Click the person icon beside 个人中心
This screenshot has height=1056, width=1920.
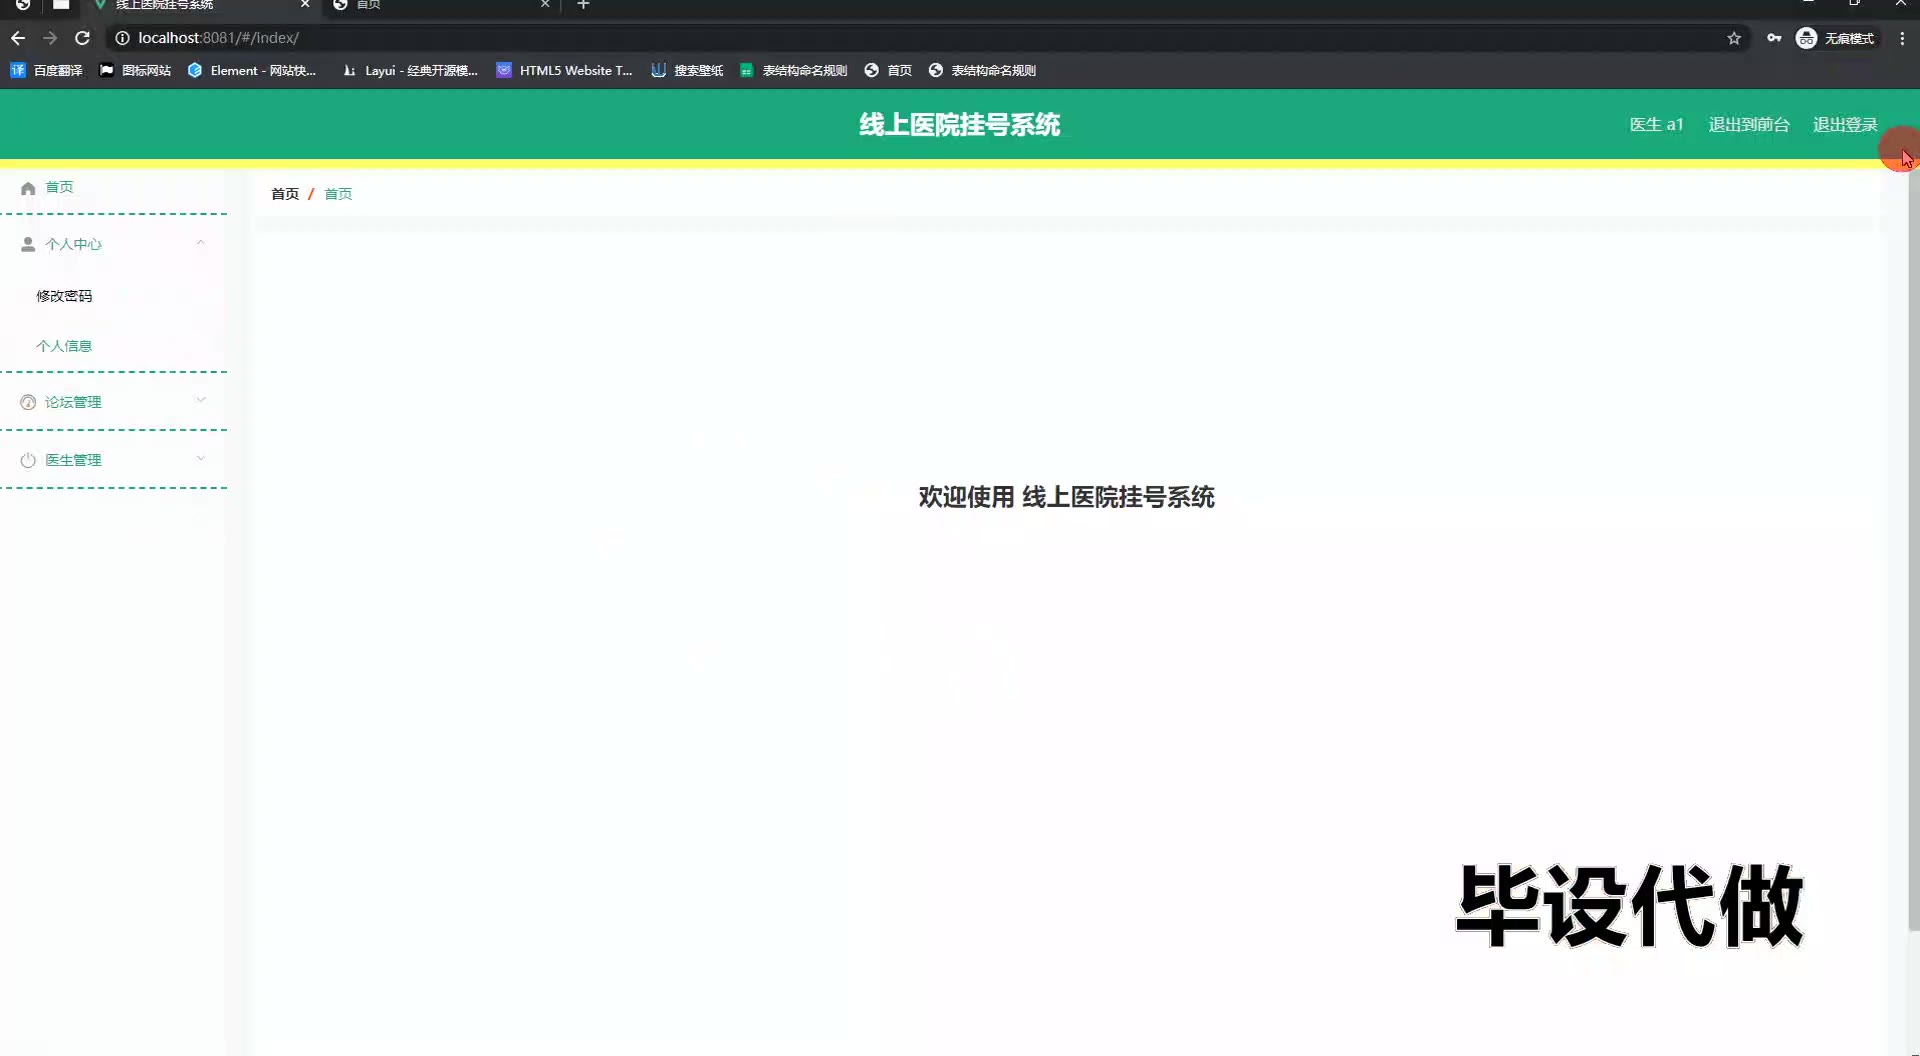(28, 244)
